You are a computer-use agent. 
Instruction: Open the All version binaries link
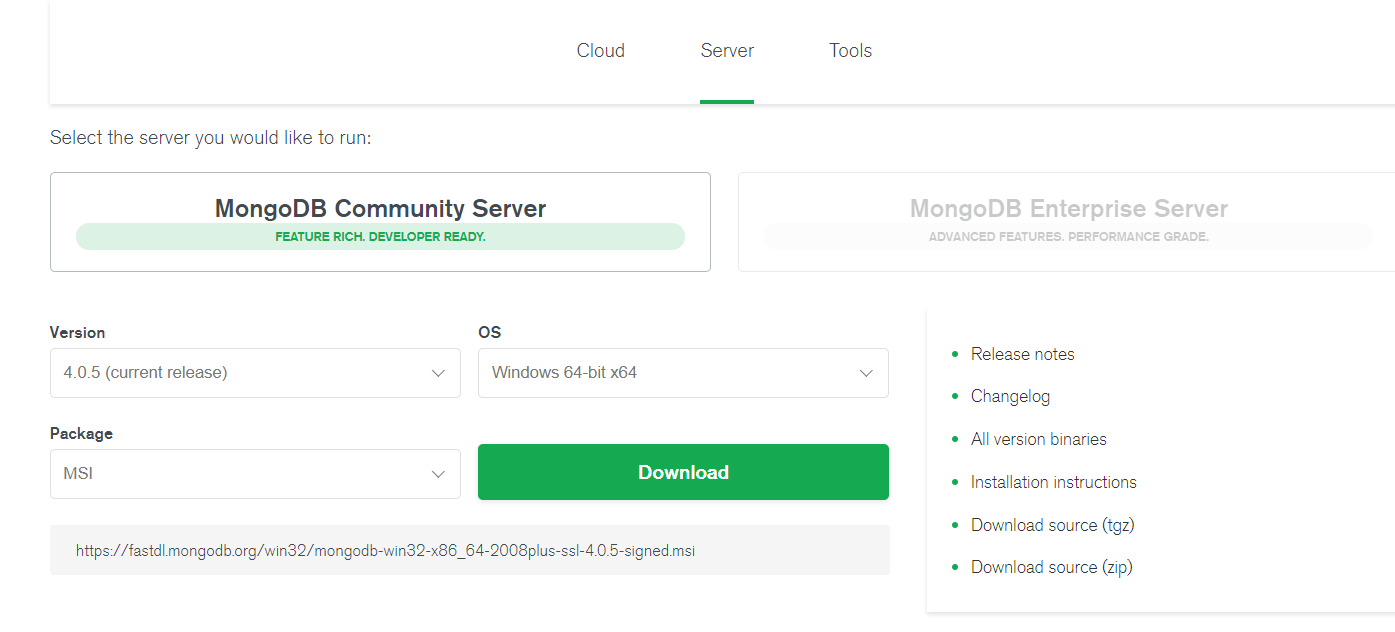(1038, 439)
